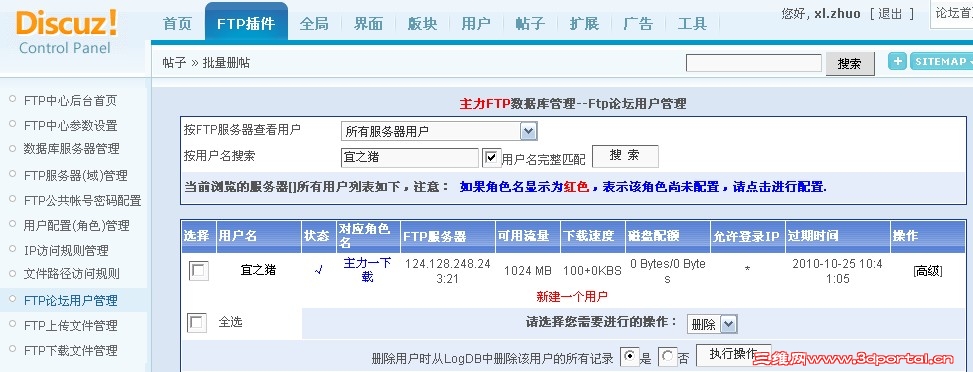Viewport: 973px width, 372px height.
Task: Switch to the 帖子 tab
Action: click(530, 24)
